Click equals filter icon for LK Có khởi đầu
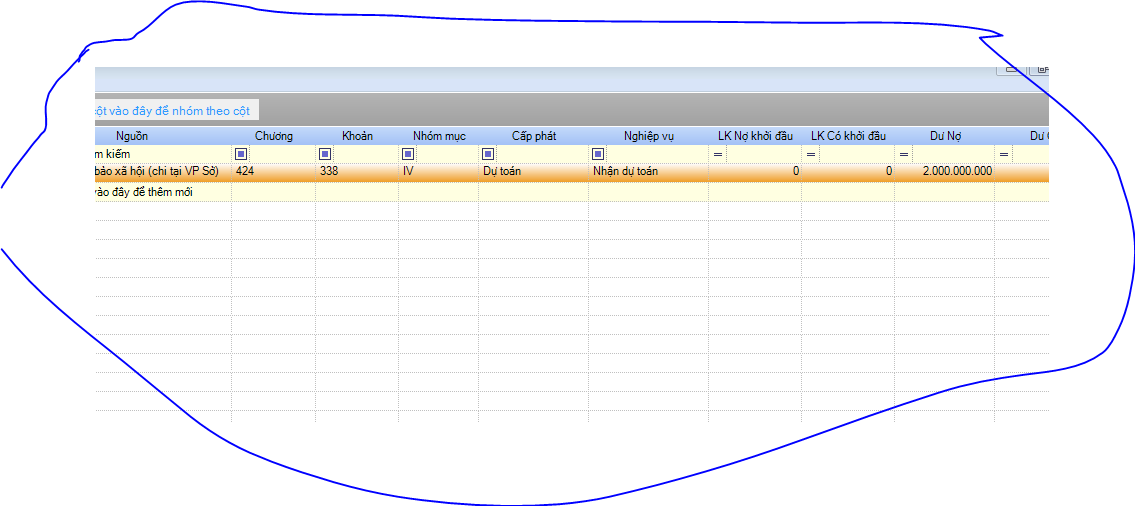The image size is (1135, 506). point(811,154)
